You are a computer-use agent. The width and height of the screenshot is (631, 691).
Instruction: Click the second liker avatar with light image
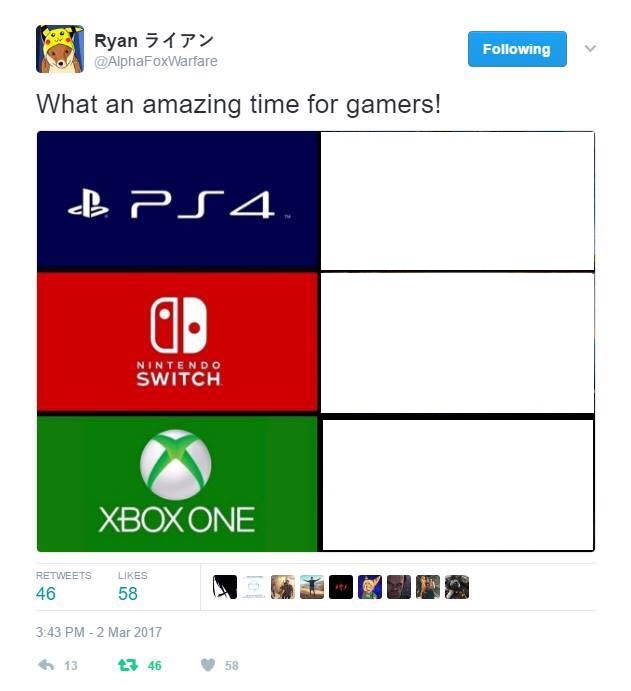(254, 587)
